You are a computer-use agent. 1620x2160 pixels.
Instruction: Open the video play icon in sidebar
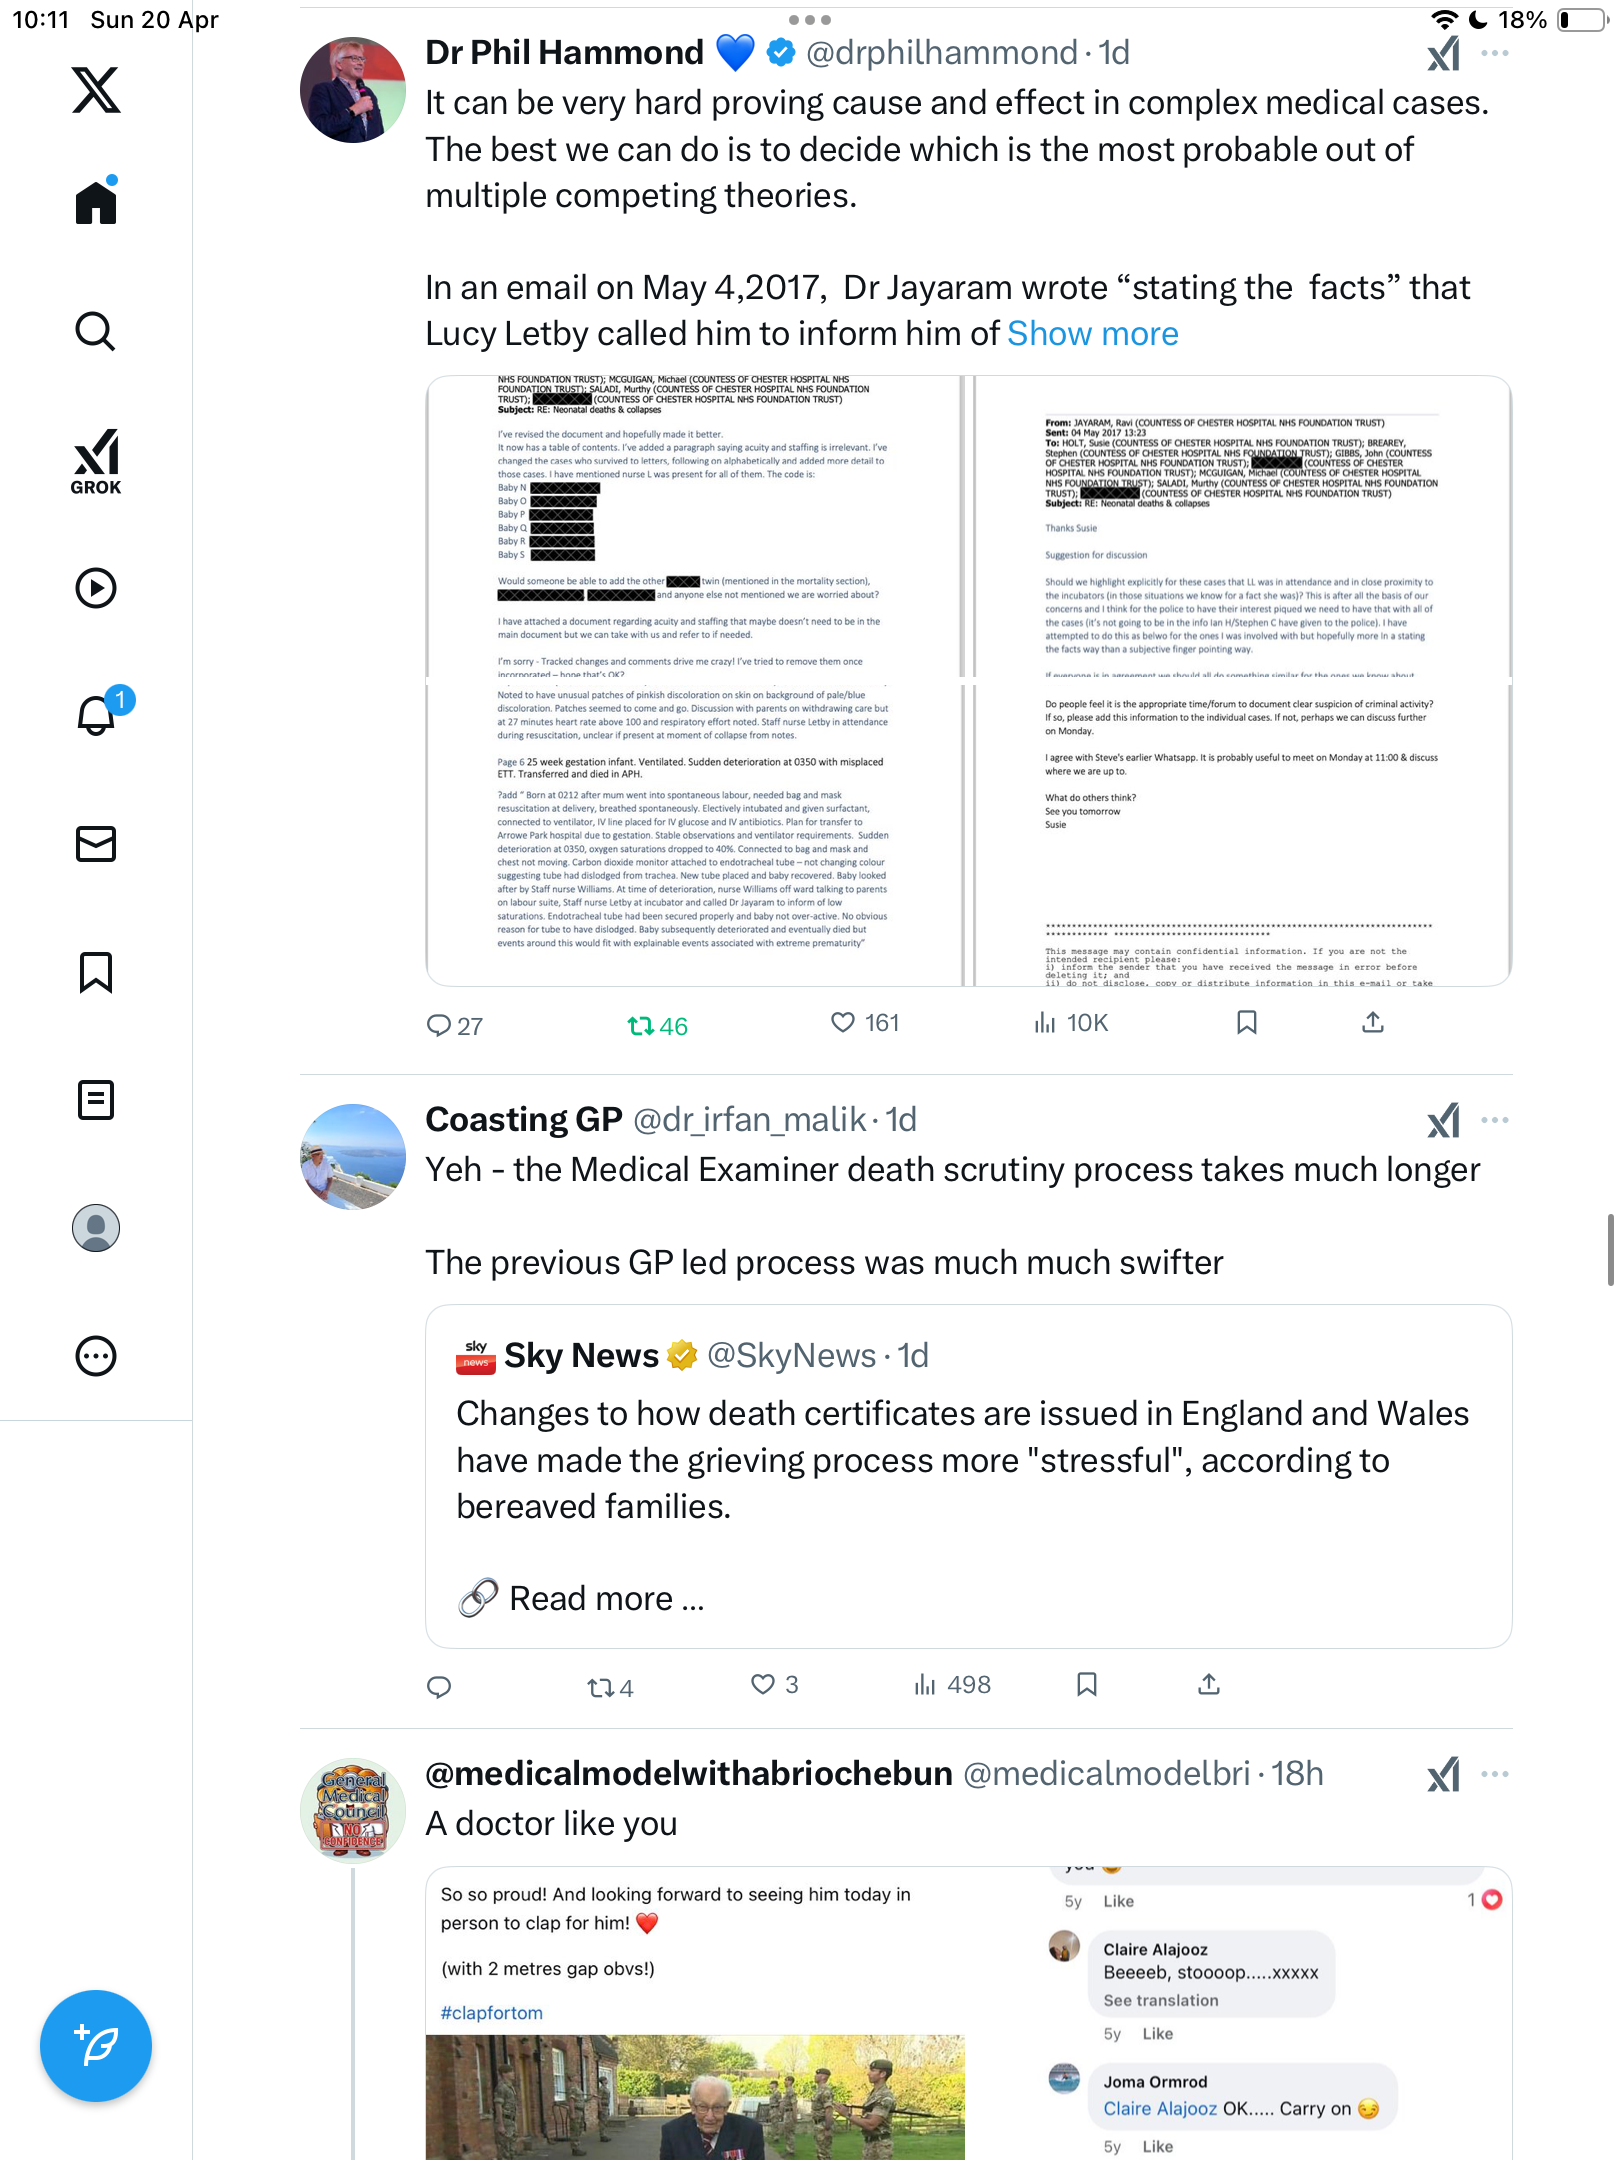[96, 588]
